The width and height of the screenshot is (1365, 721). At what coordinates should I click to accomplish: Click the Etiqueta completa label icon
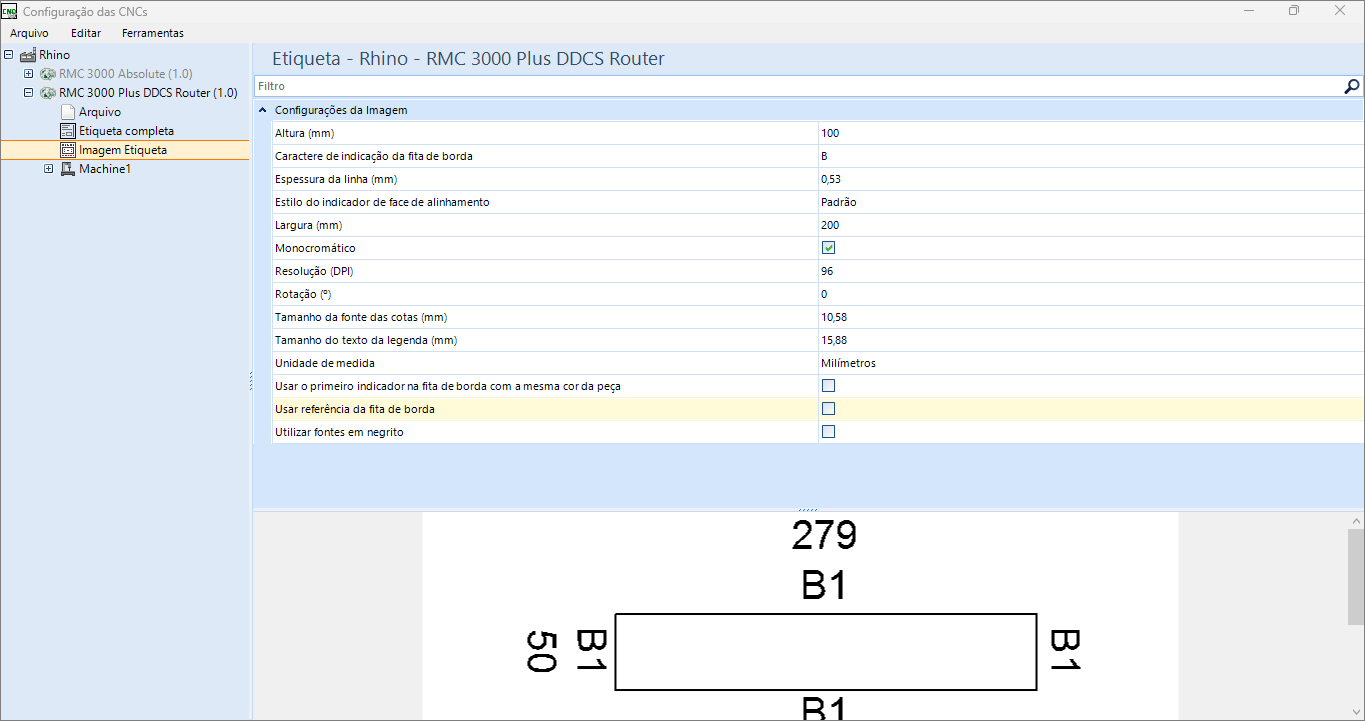point(68,131)
